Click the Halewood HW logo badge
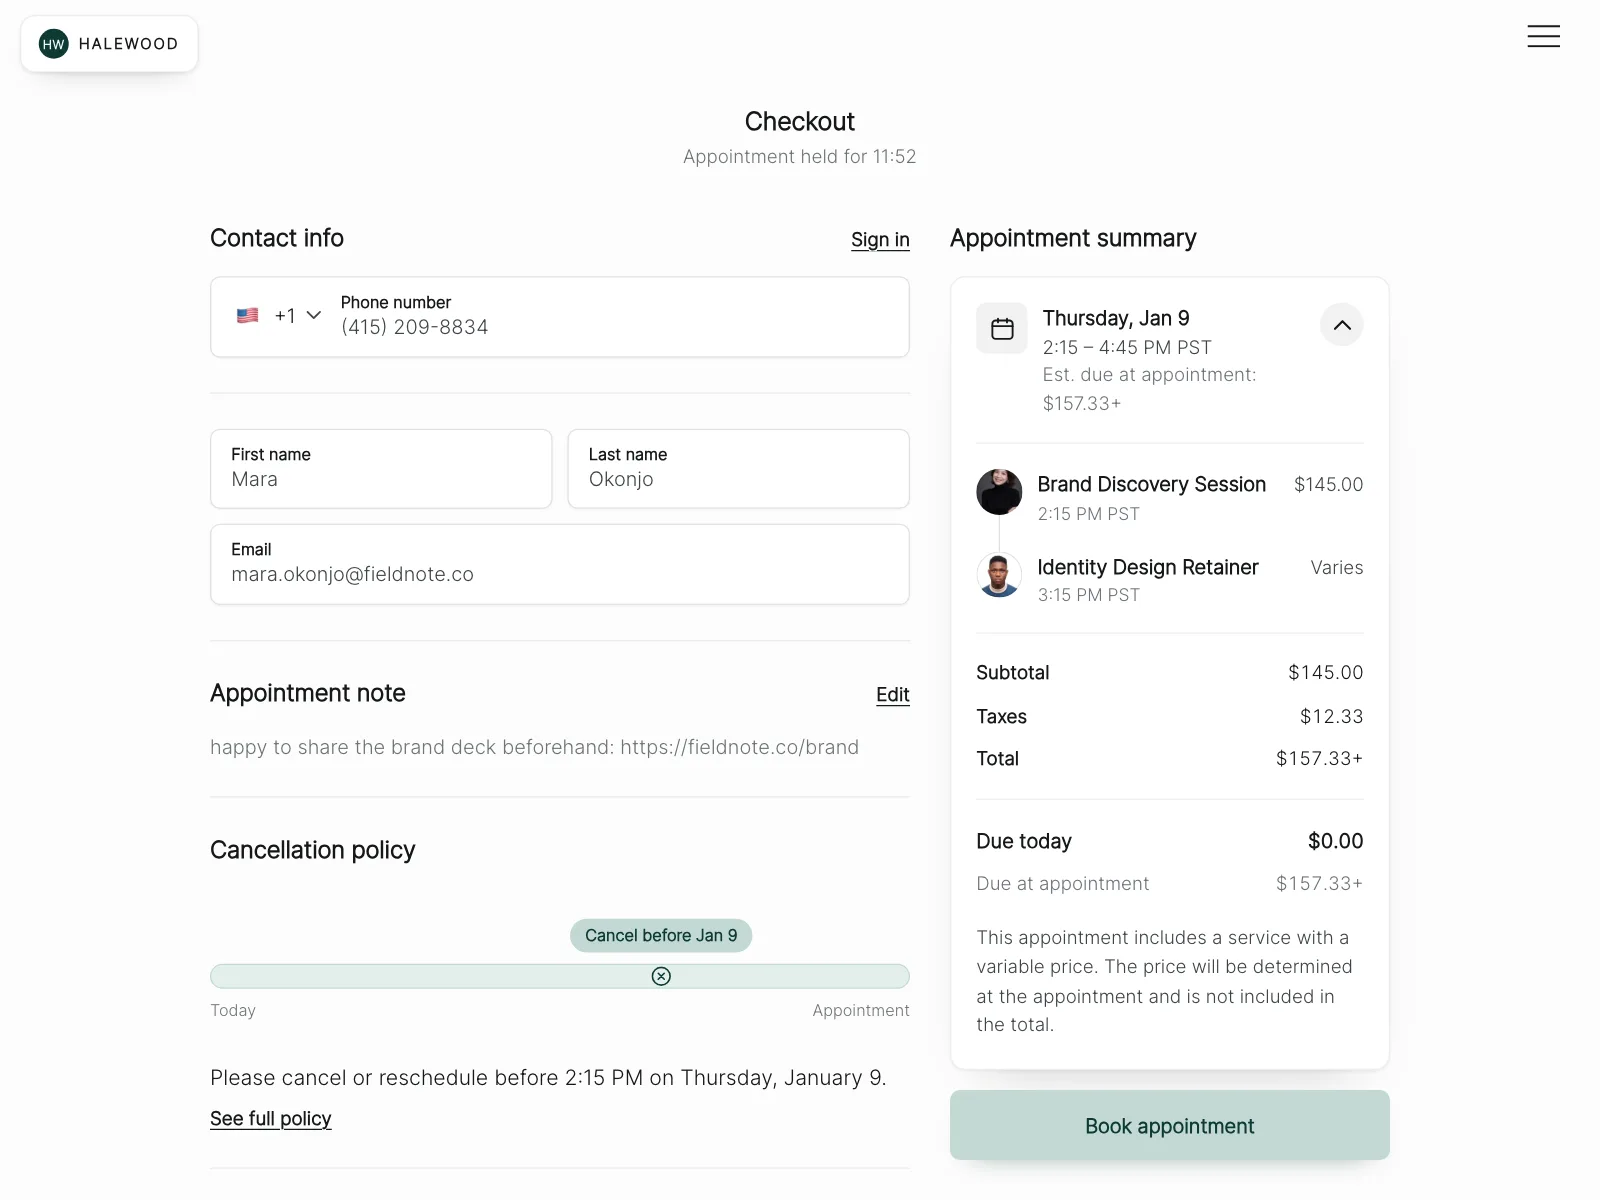Viewport: 1600px width, 1200px height. coord(109,44)
